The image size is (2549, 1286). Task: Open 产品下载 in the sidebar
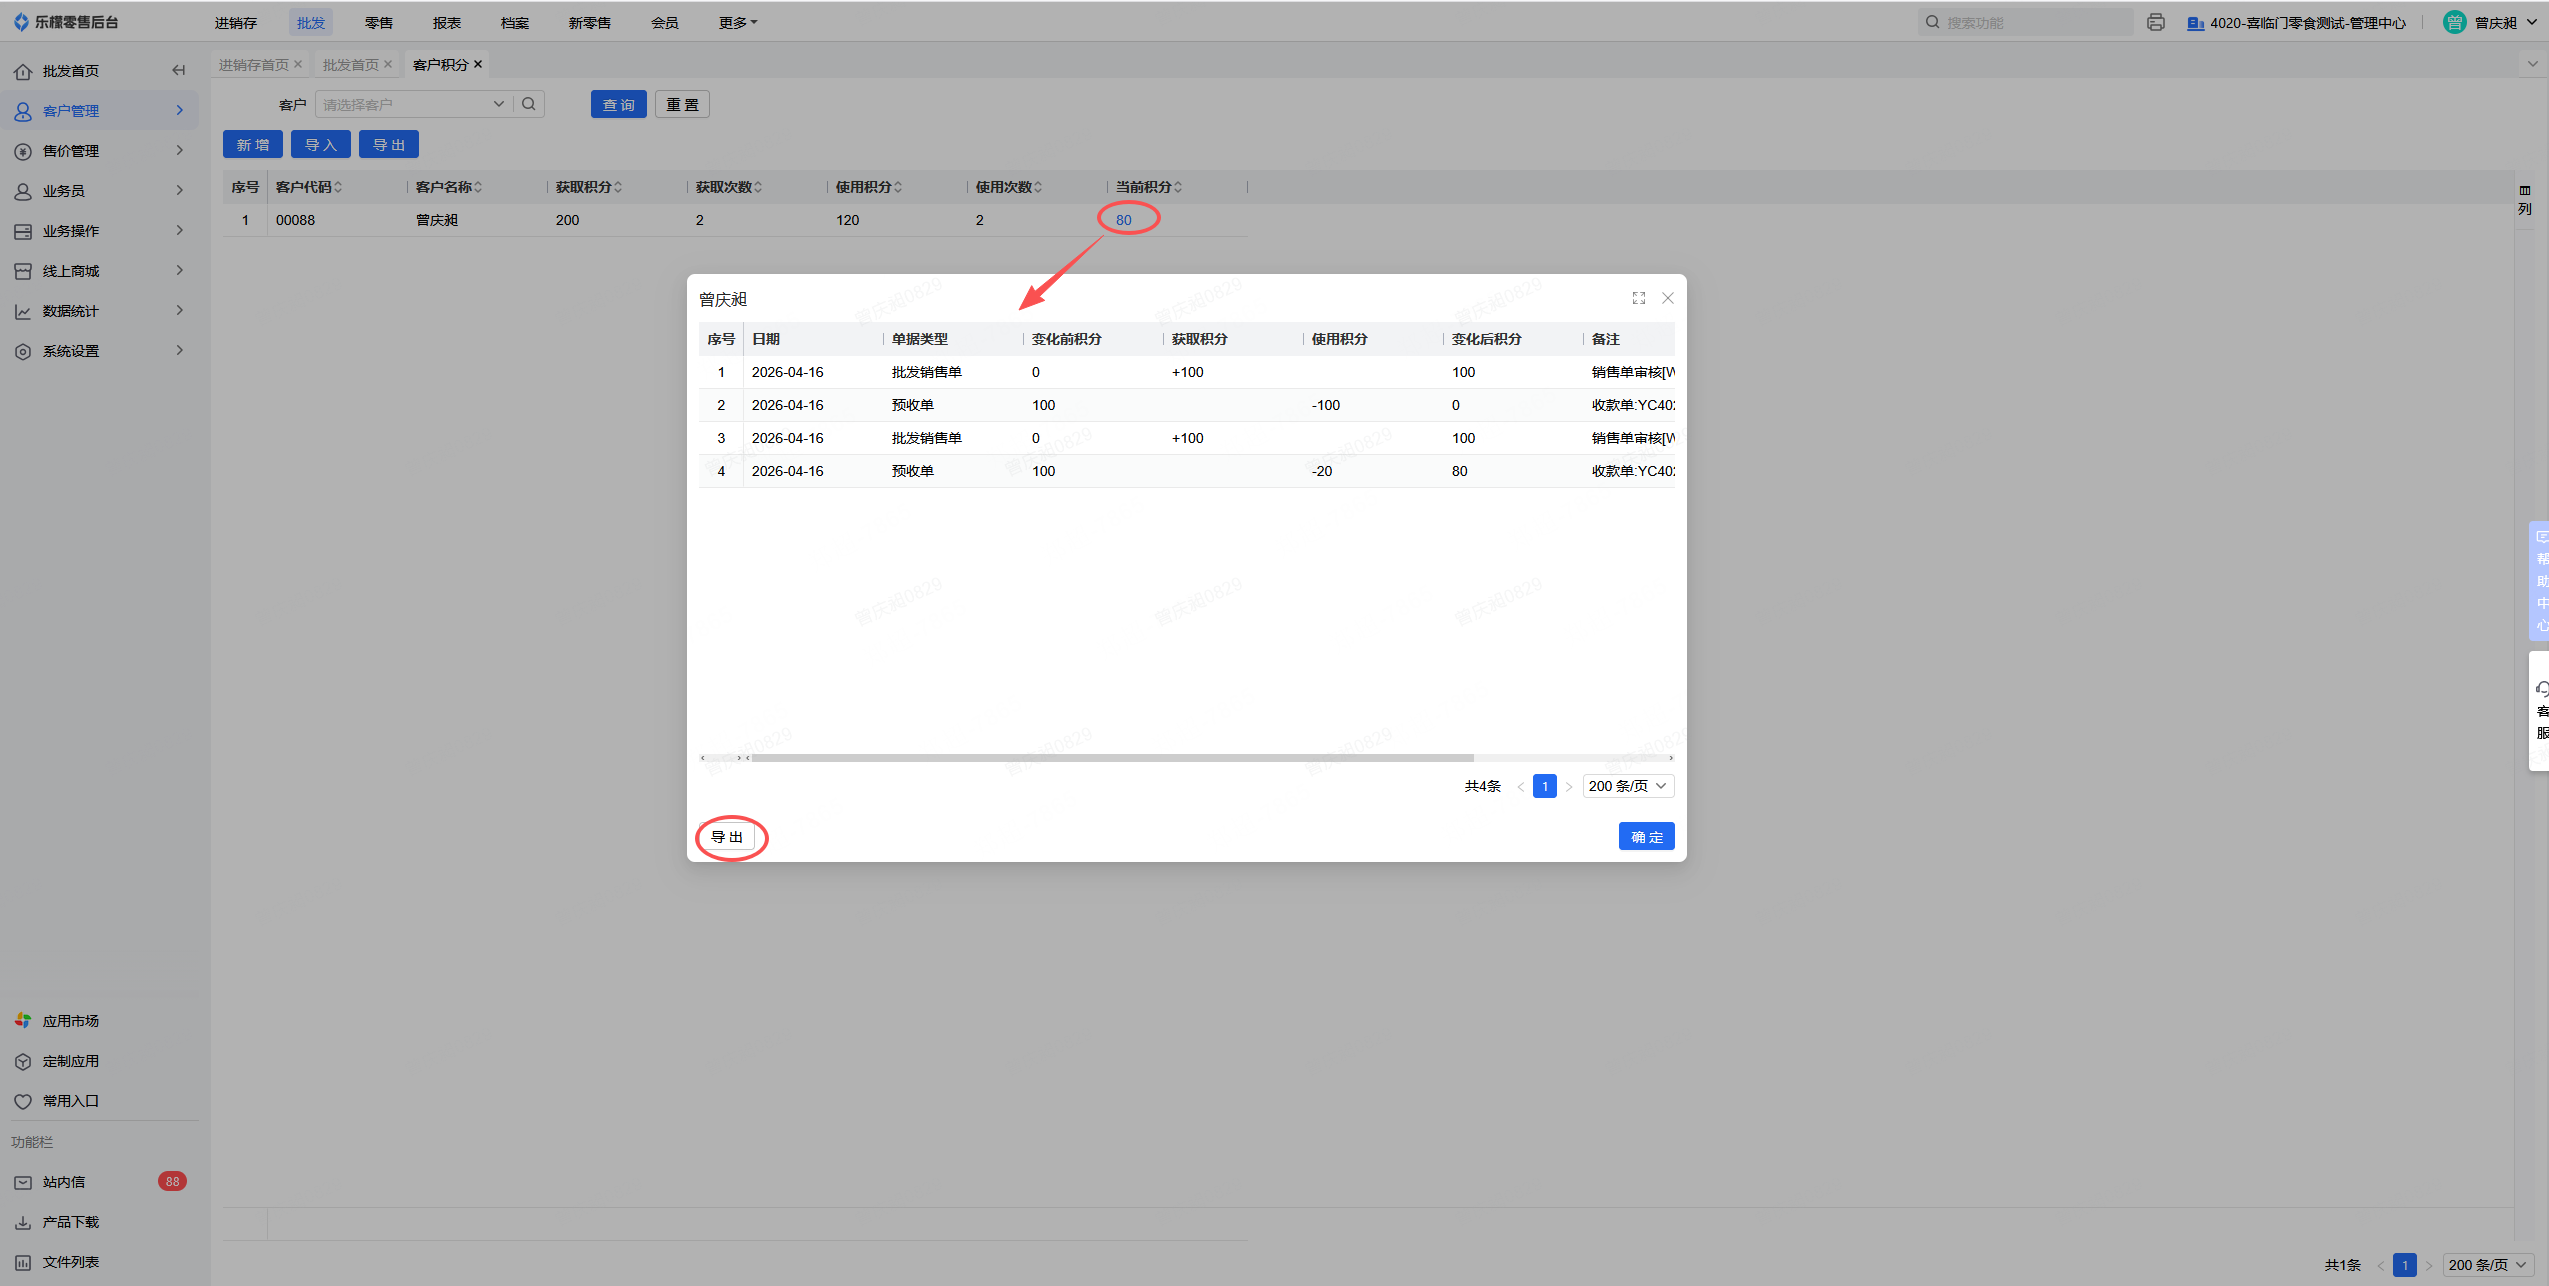tap(70, 1221)
